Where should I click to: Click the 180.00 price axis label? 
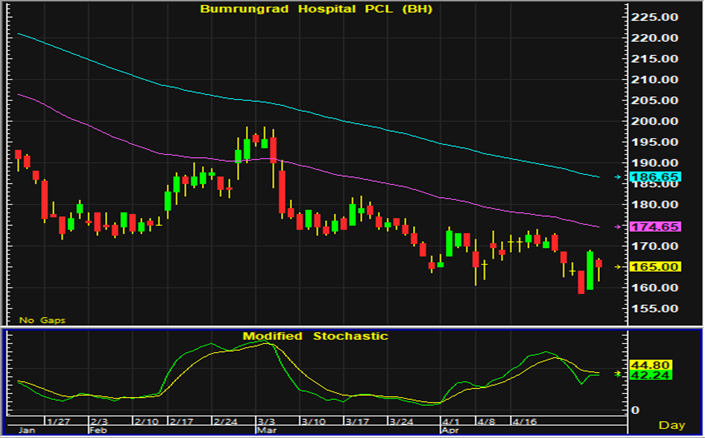click(x=654, y=205)
